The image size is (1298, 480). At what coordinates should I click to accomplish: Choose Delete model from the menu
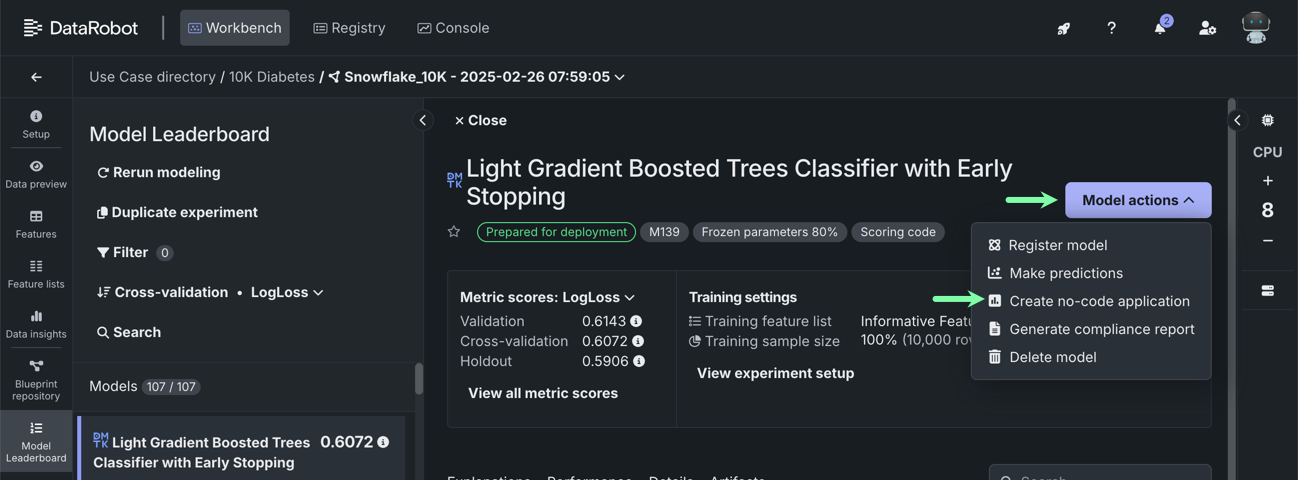tap(1052, 357)
